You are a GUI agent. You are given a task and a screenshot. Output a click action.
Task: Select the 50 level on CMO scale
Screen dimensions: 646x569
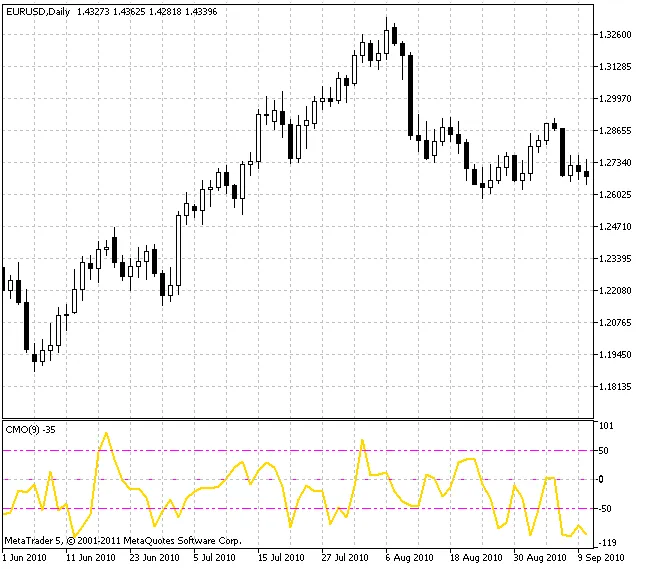pos(603,451)
